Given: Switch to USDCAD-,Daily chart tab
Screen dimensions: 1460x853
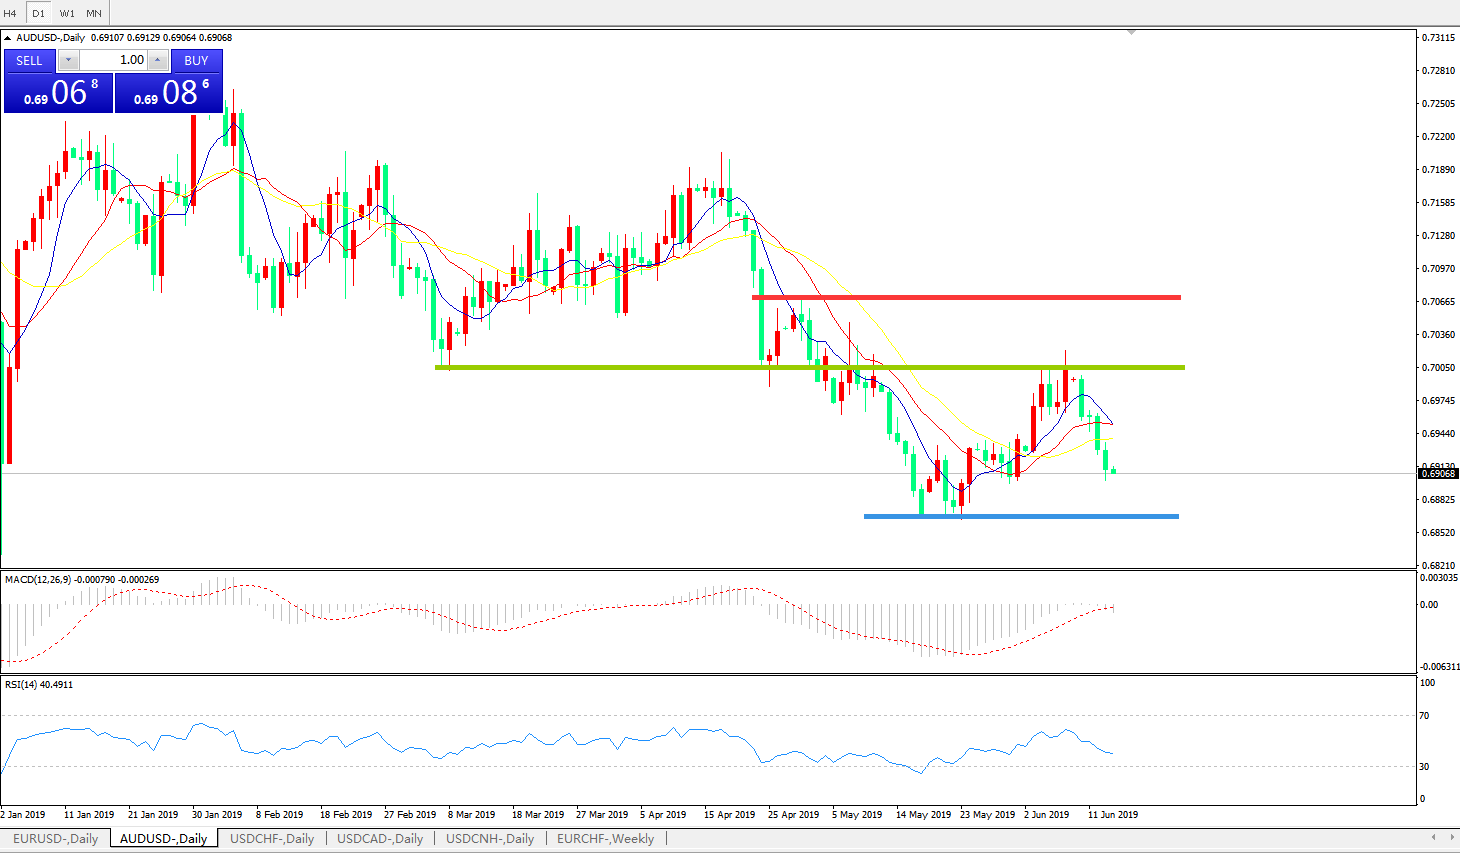Looking at the screenshot, I should (380, 839).
